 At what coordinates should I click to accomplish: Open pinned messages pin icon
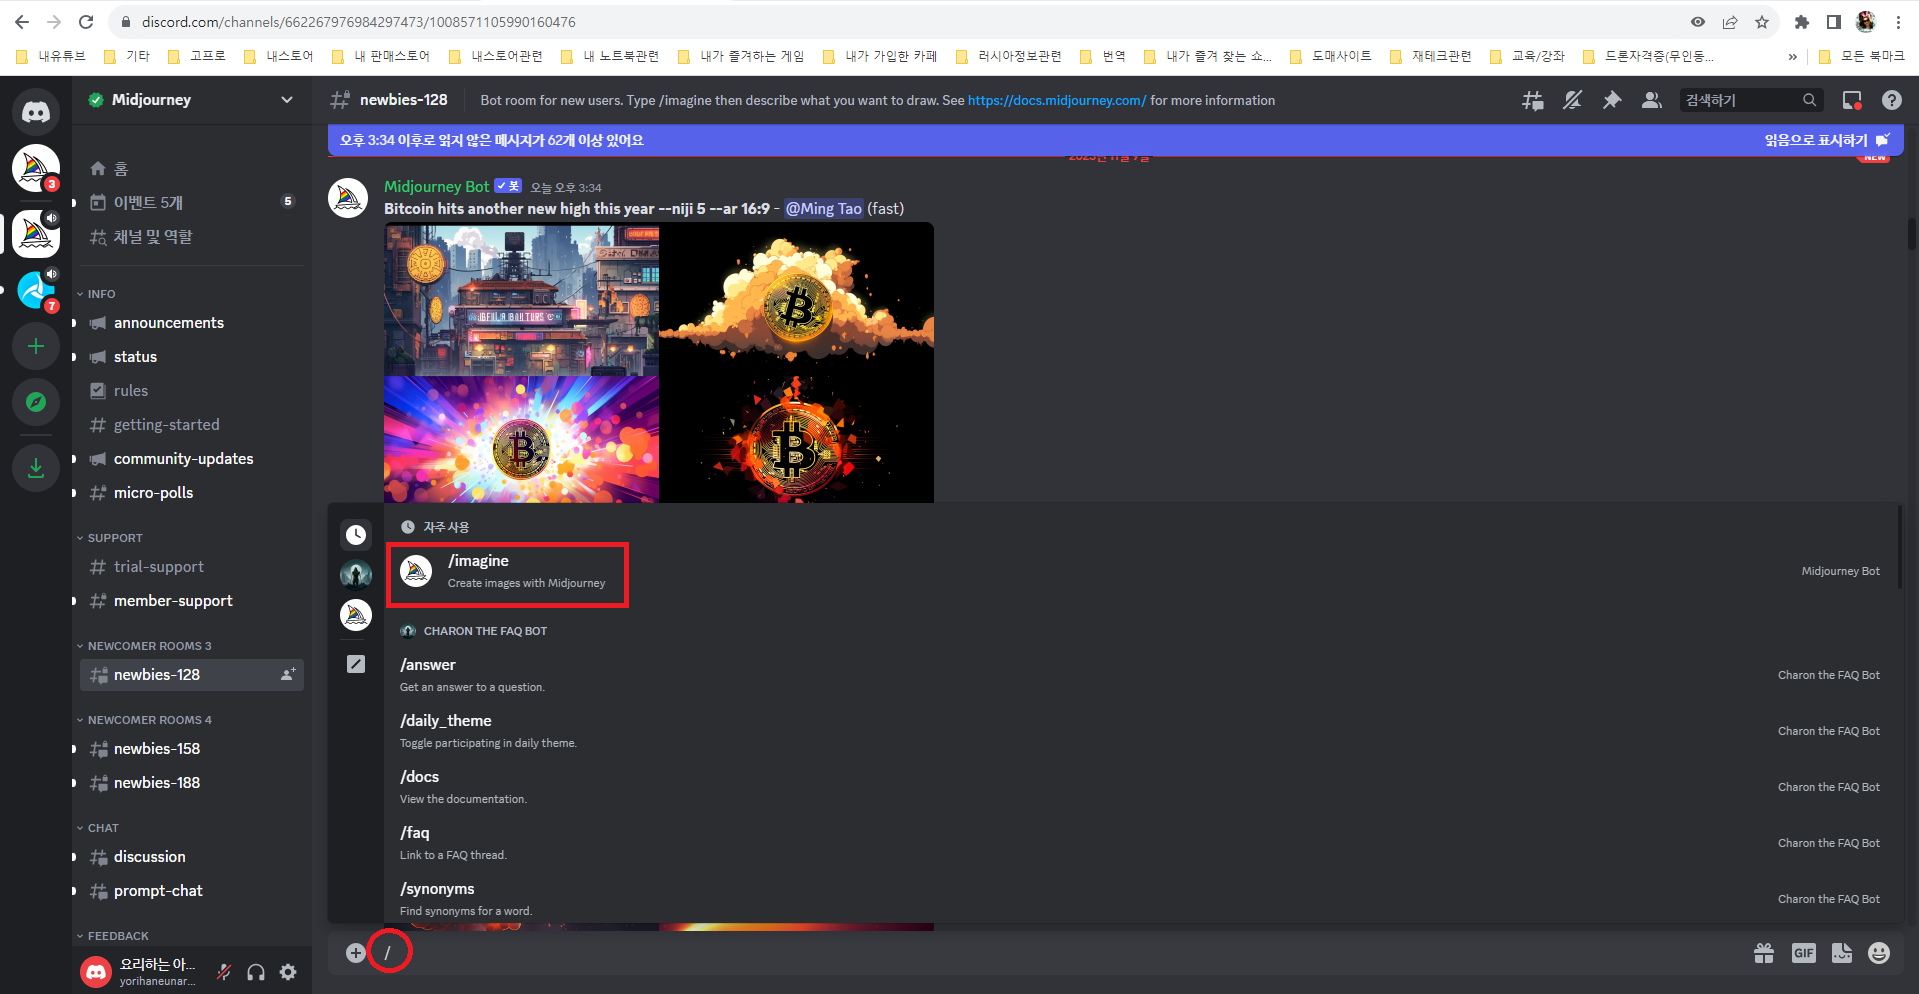1612,100
